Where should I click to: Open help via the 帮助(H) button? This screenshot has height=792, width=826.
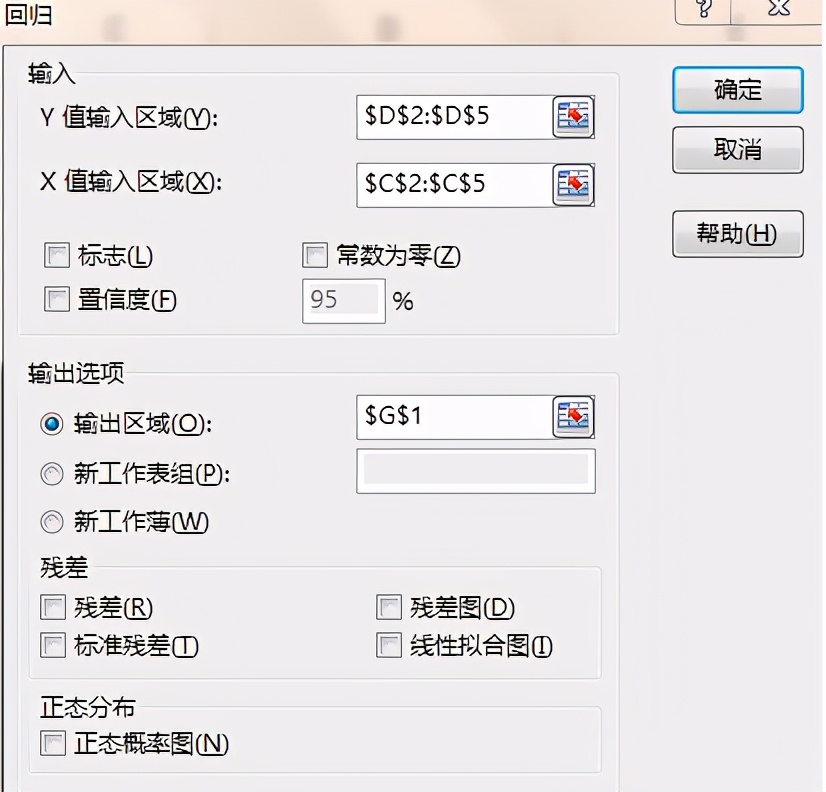pyautogui.click(x=737, y=234)
